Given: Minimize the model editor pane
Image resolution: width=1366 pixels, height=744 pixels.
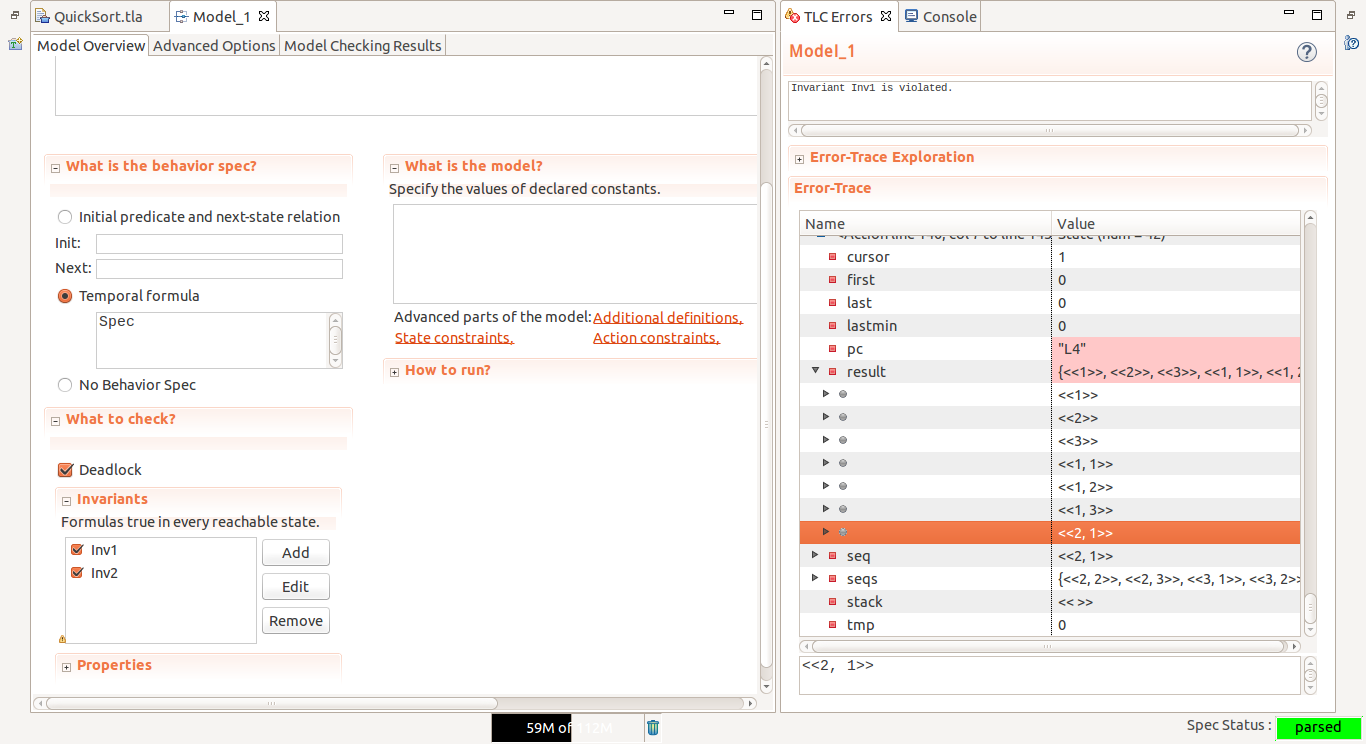Looking at the screenshot, I should click(731, 15).
